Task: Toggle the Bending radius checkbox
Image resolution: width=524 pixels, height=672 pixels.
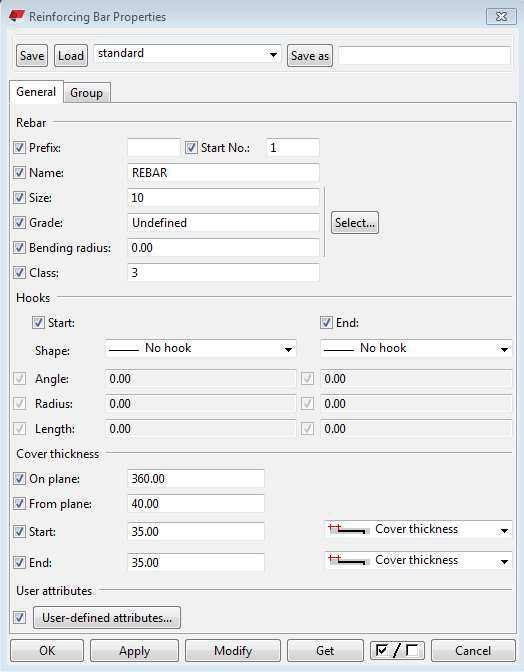Action: 19,248
